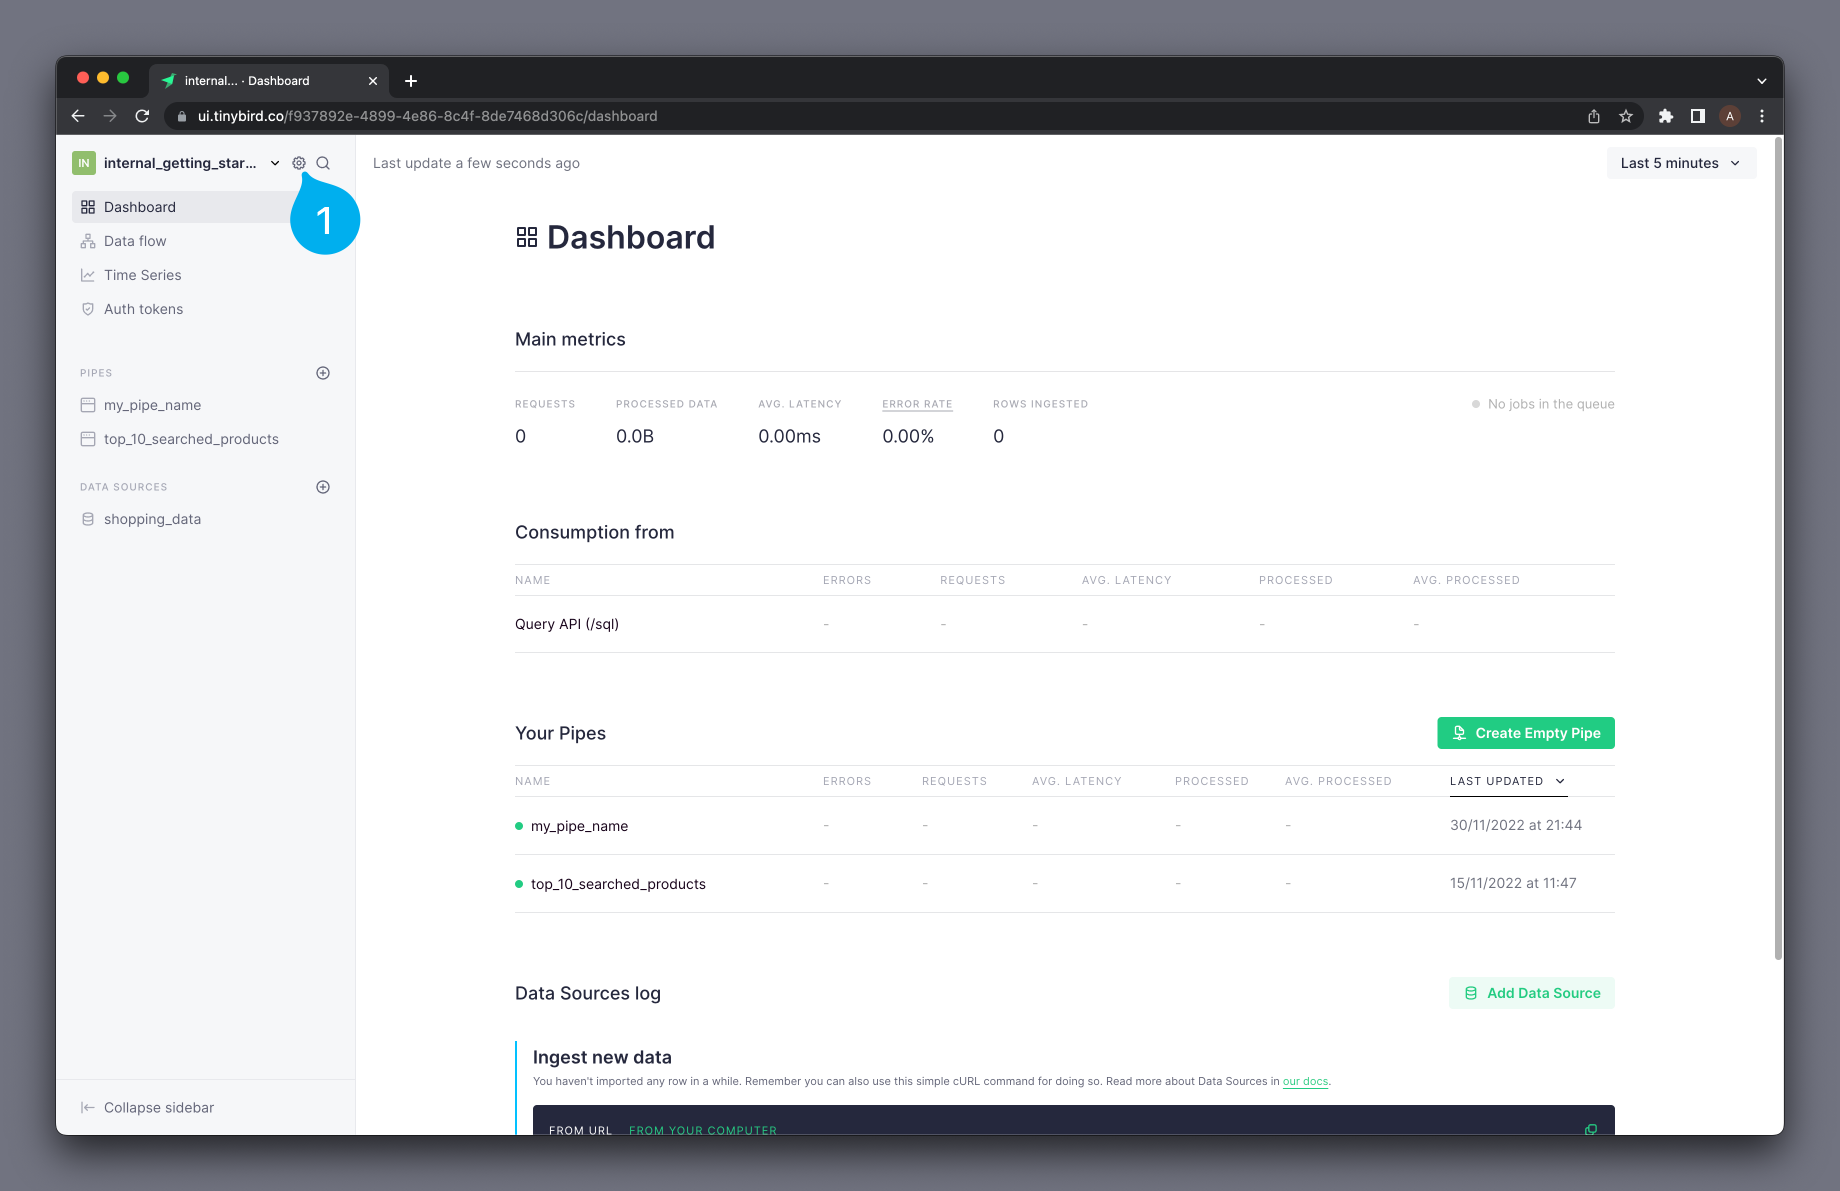Open Time Series in sidebar

142,275
